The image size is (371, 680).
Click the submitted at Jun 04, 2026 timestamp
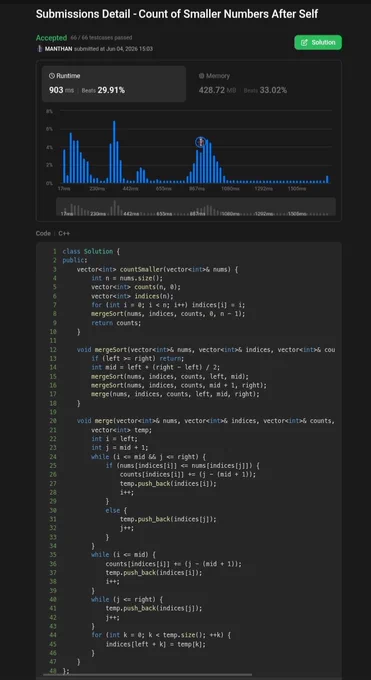click(113, 49)
